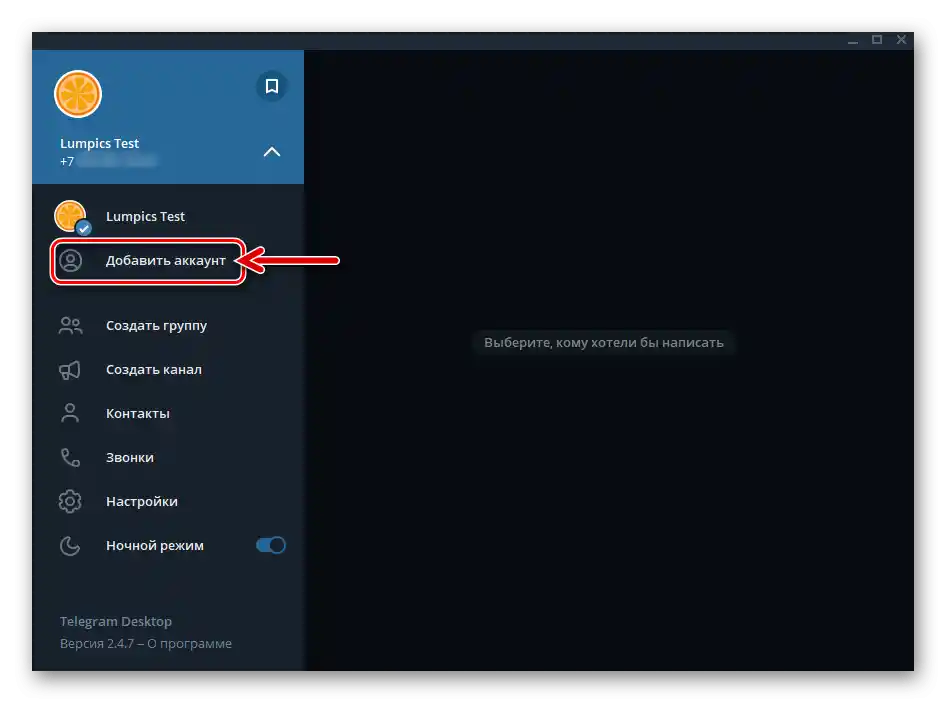Toggle the Night Mode switch off
The height and width of the screenshot is (703, 946).
click(x=271, y=545)
